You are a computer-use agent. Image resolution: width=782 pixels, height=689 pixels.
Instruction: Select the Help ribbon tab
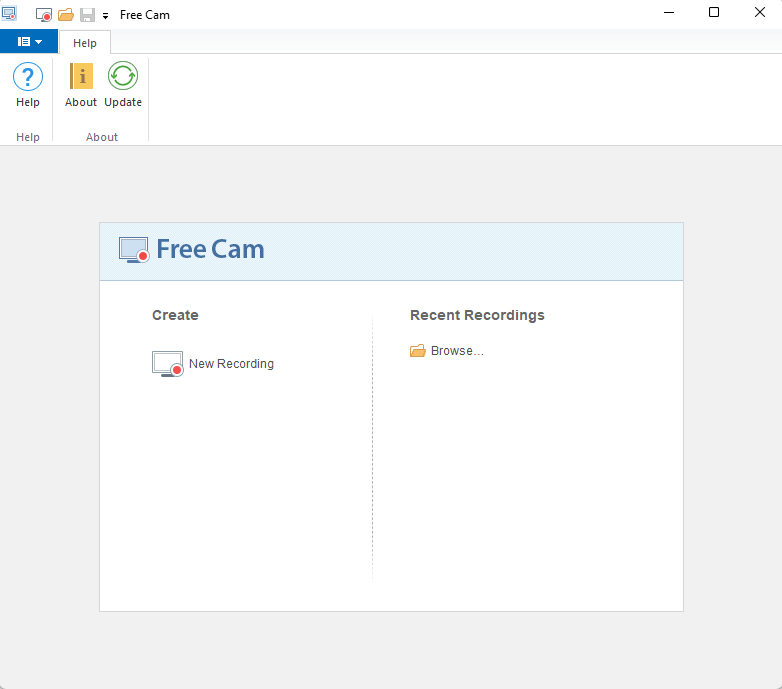coord(85,43)
